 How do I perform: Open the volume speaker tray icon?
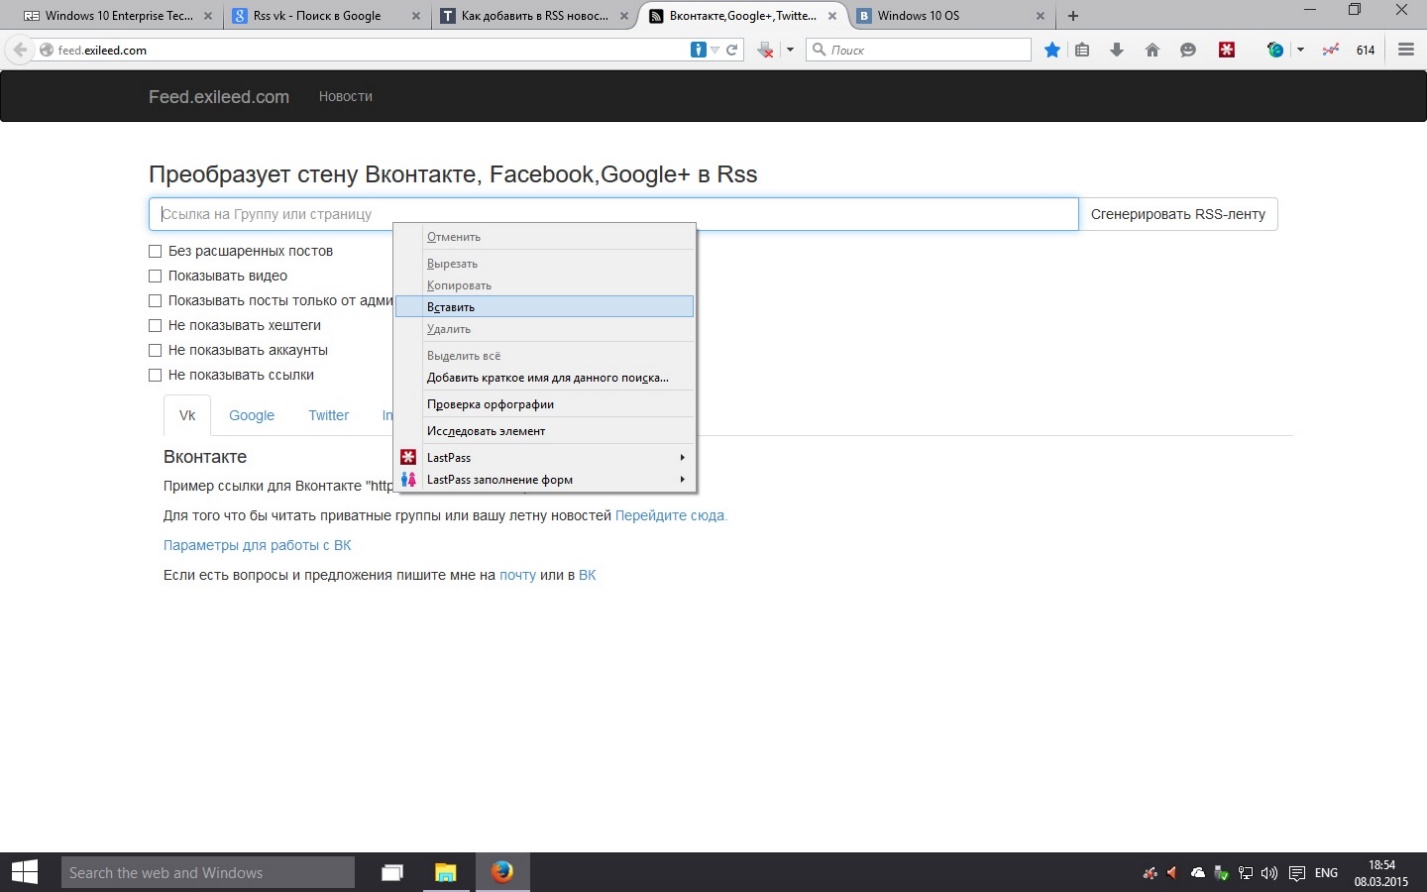coord(1270,873)
